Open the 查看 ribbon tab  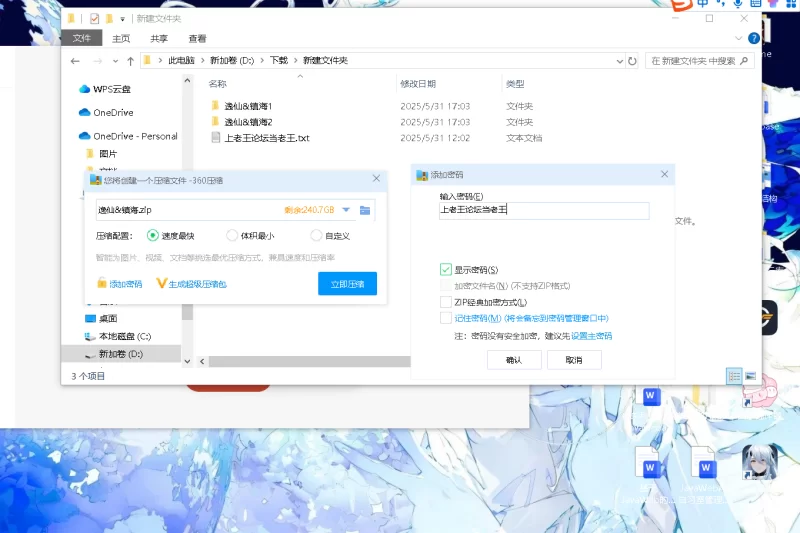(197, 38)
